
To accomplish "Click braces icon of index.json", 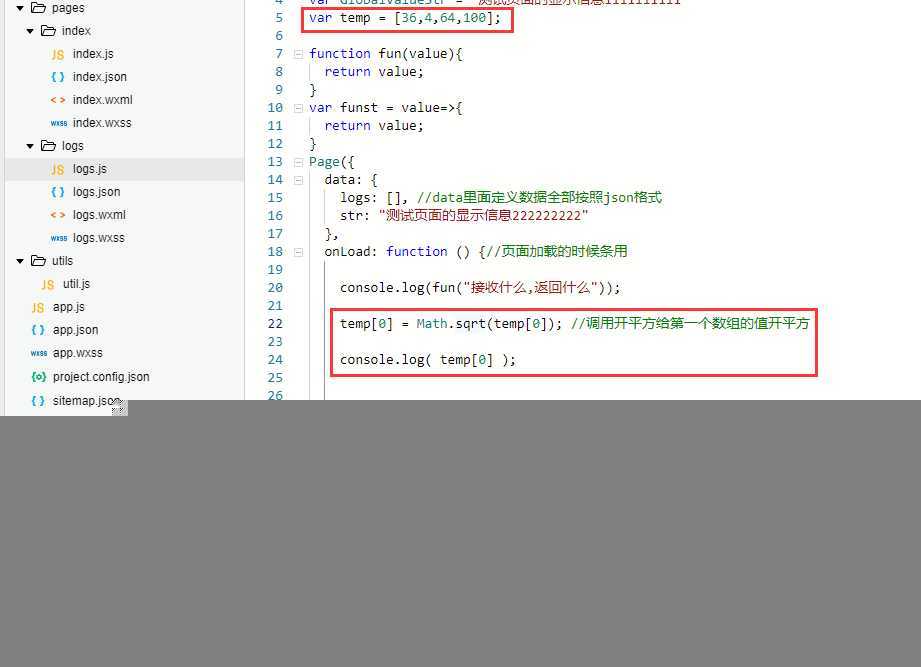I will coord(58,77).
